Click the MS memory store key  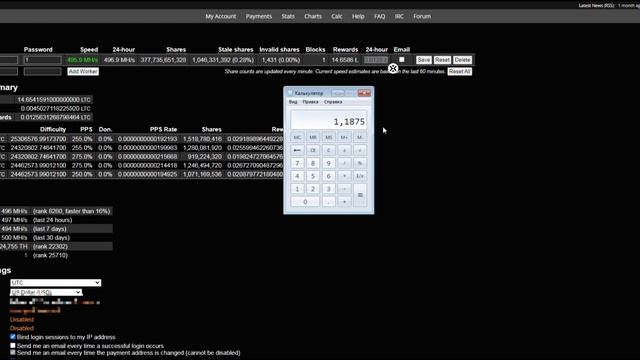[x=329, y=138]
